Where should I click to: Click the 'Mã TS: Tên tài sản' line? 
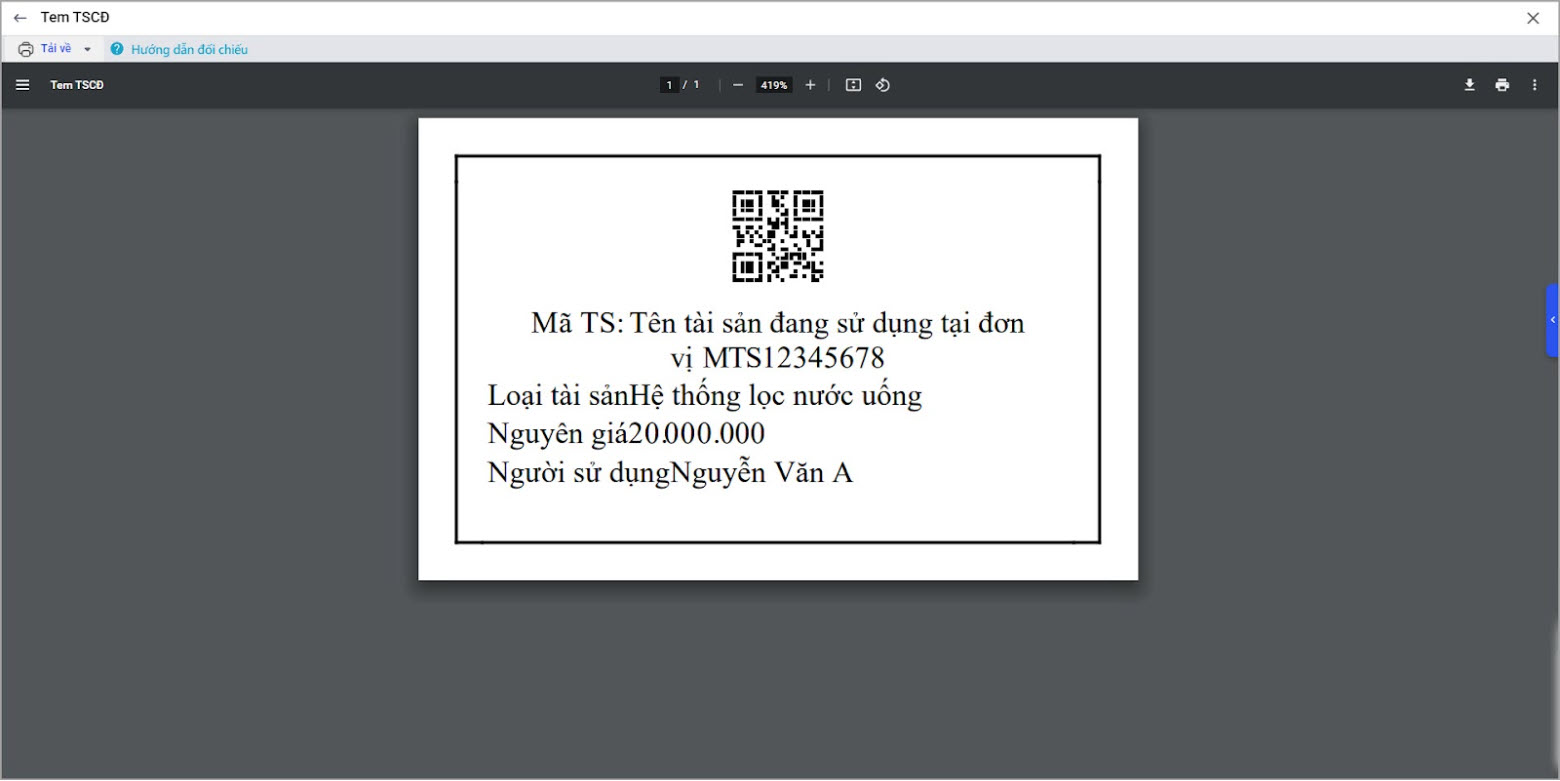778,323
